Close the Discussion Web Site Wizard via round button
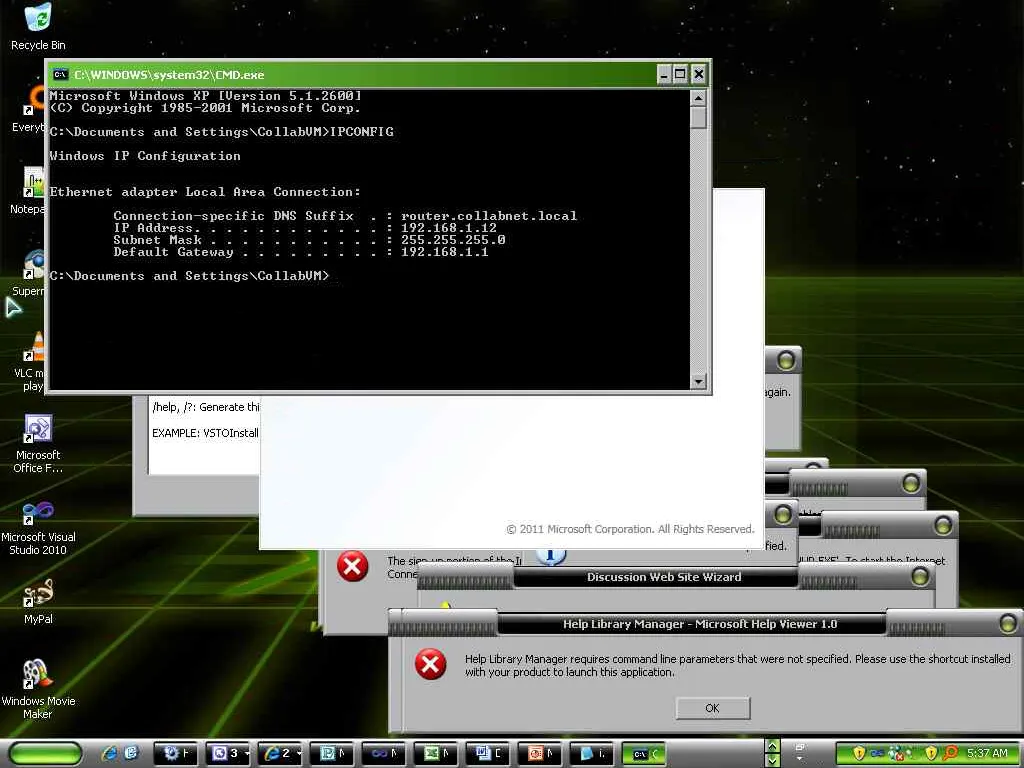The width and height of the screenshot is (1024, 768). tap(920, 576)
